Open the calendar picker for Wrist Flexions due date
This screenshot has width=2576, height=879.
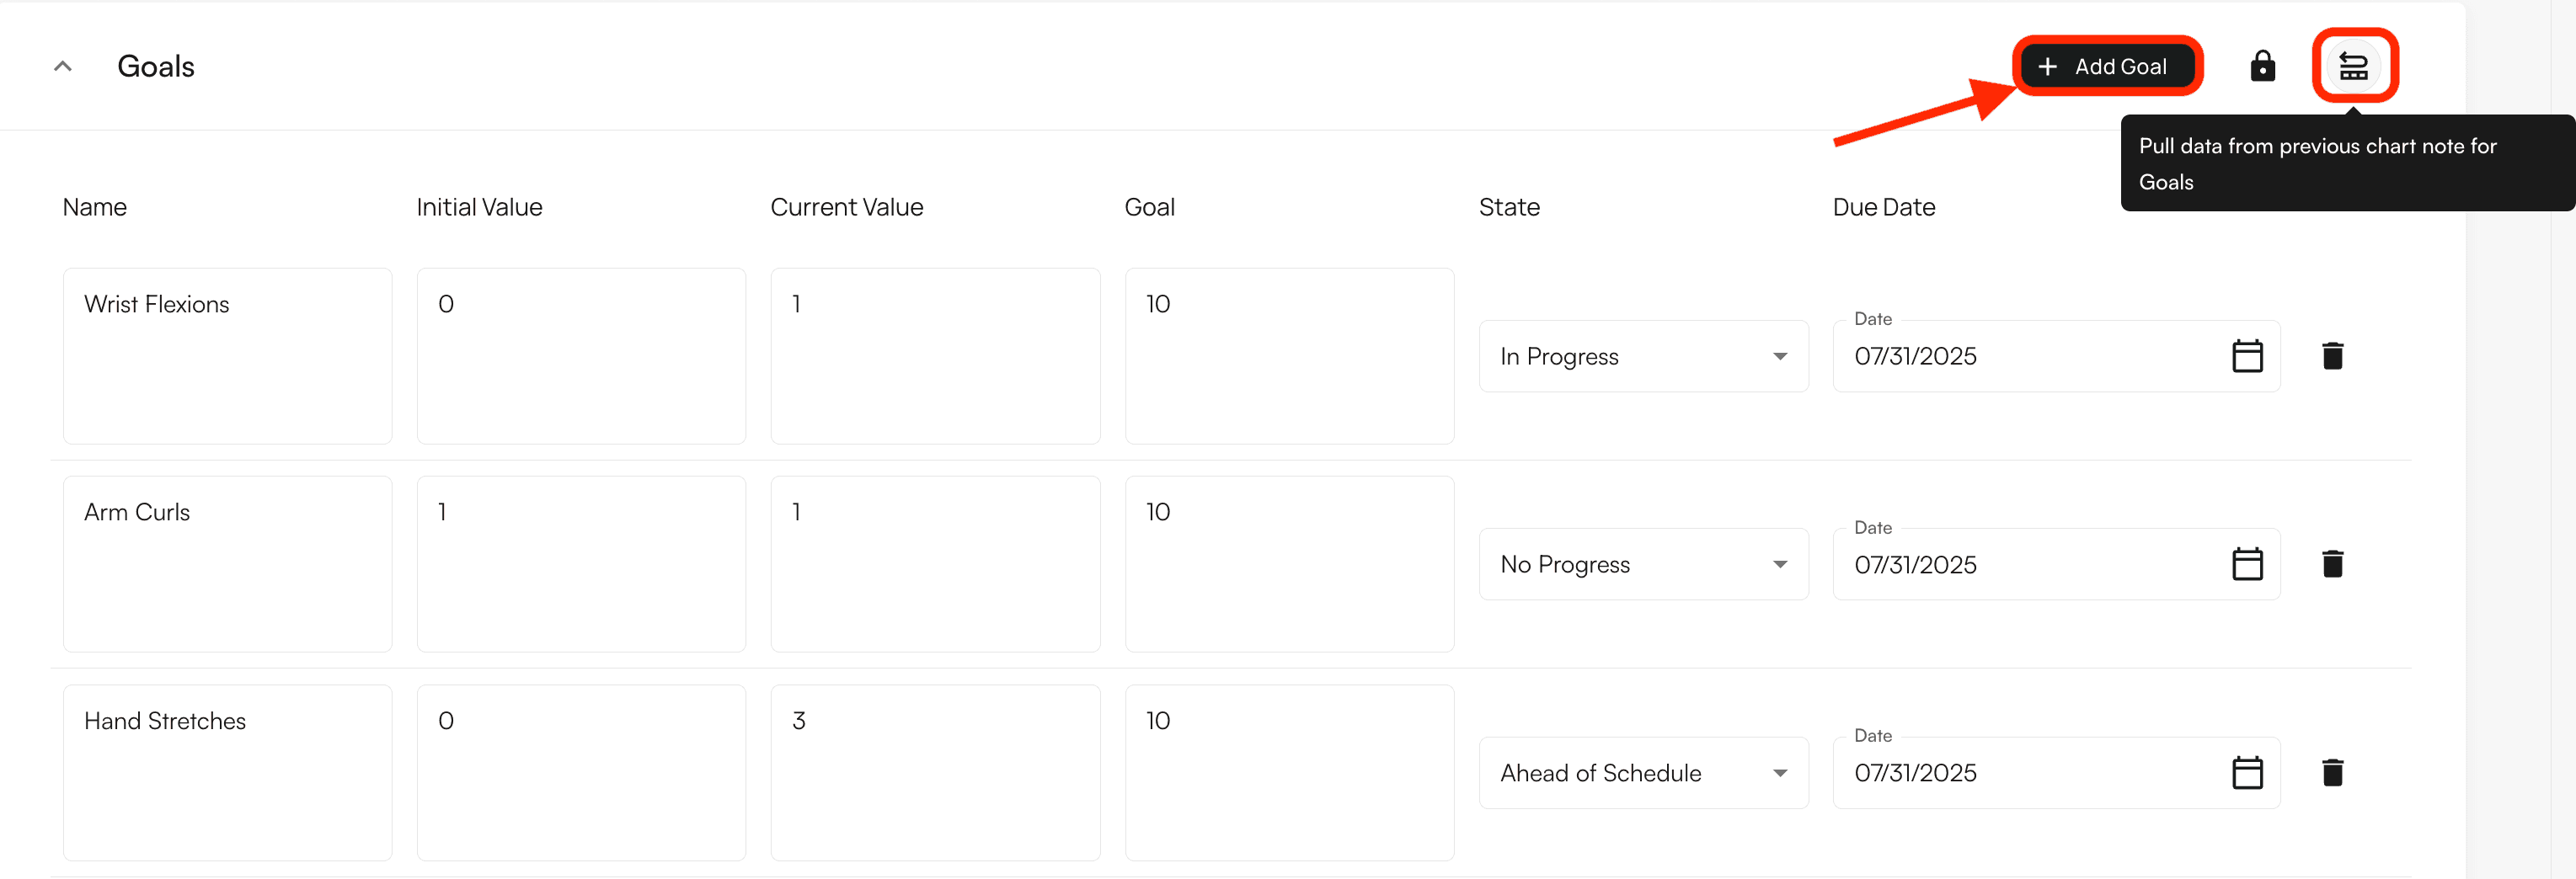(x=2248, y=355)
